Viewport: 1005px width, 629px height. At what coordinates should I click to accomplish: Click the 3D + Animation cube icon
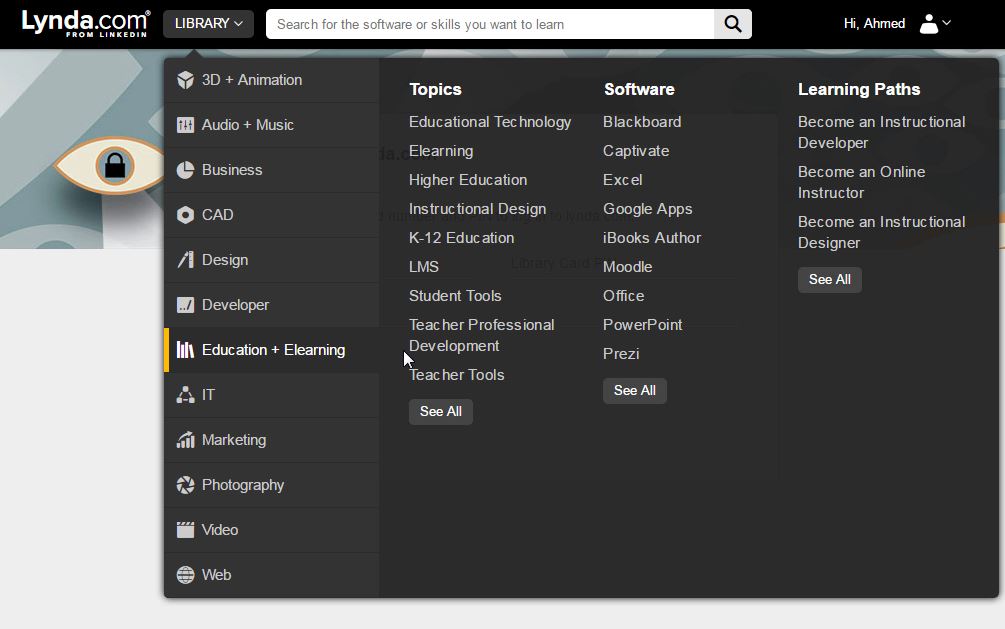coord(185,80)
